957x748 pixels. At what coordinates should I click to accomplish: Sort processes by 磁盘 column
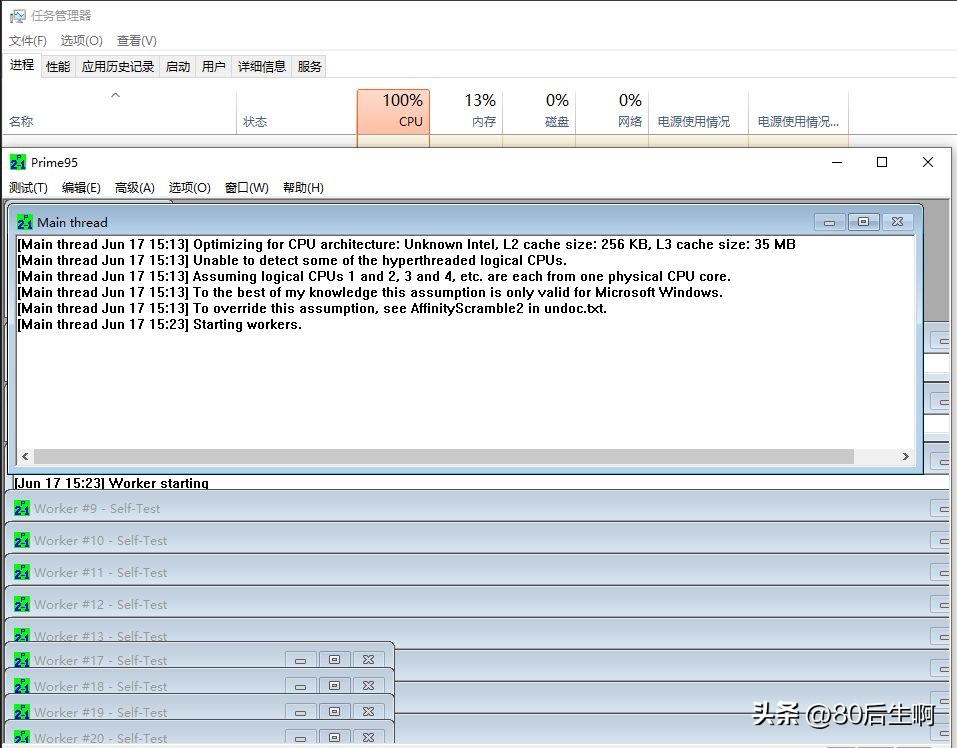539,111
